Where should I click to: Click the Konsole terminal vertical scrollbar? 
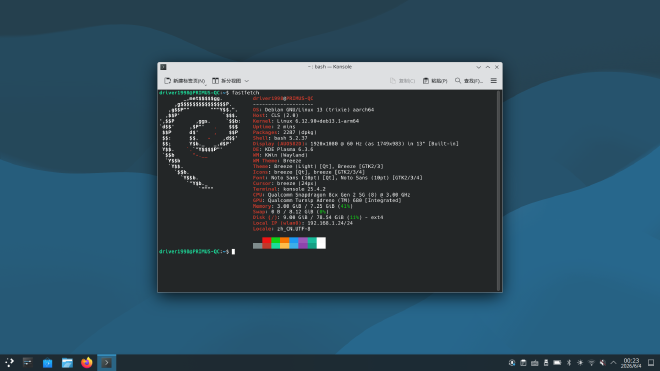tap(499, 190)
